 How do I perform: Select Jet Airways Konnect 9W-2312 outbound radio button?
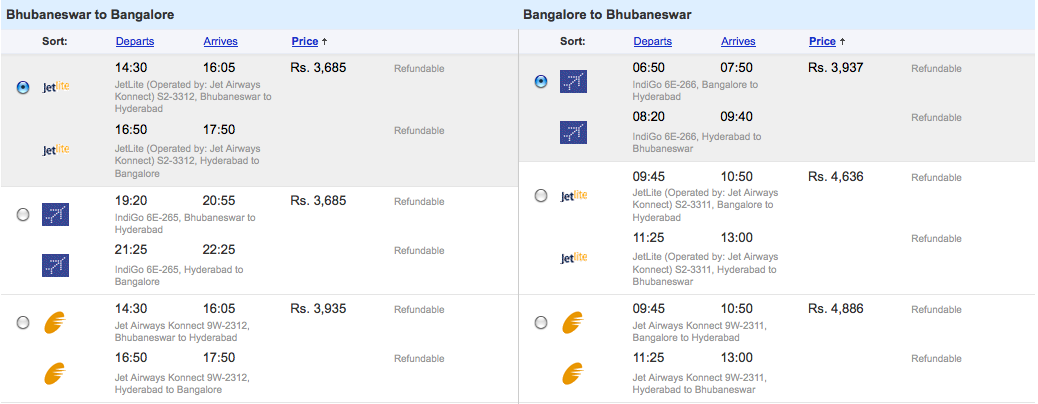23,323
